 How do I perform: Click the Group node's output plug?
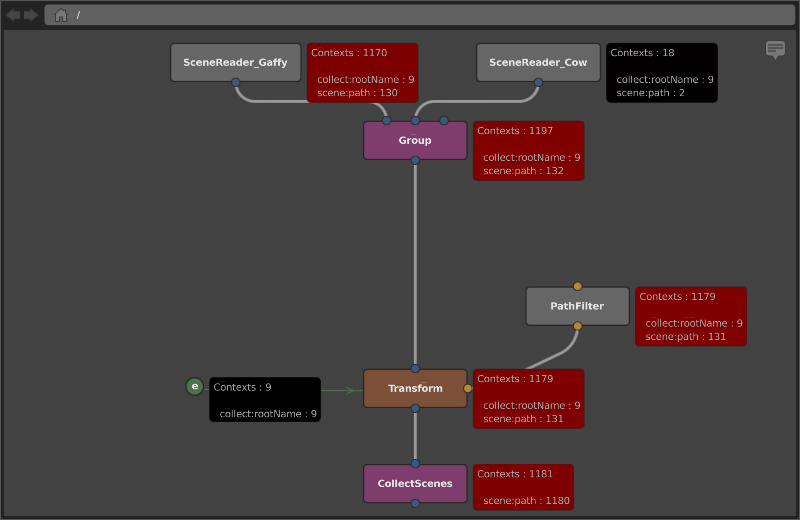click(x=415, y=160)
